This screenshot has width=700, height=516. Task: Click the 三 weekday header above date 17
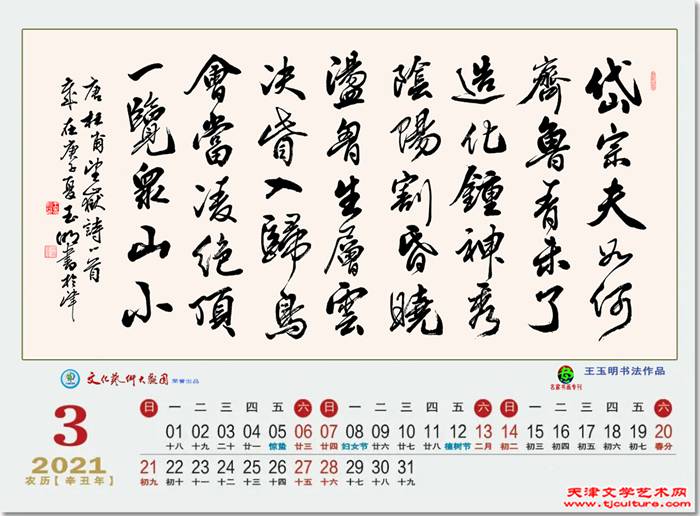(x=586, y=408)
